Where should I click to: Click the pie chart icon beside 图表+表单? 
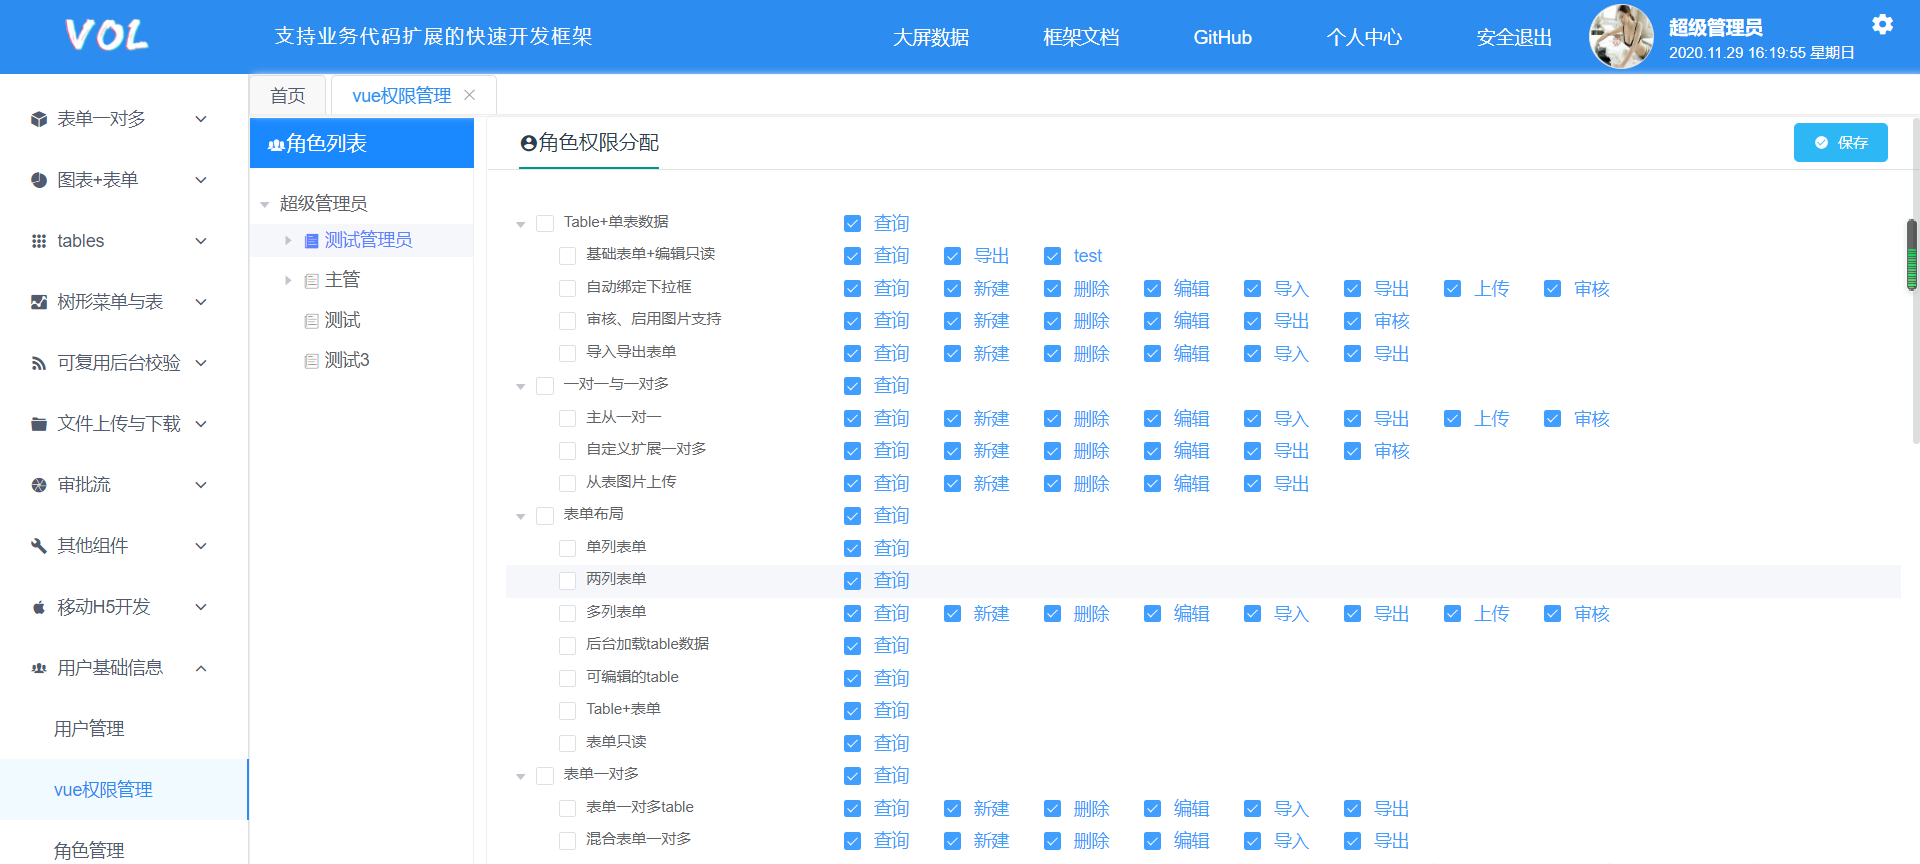pyautogui.click(x=39, y=180)
